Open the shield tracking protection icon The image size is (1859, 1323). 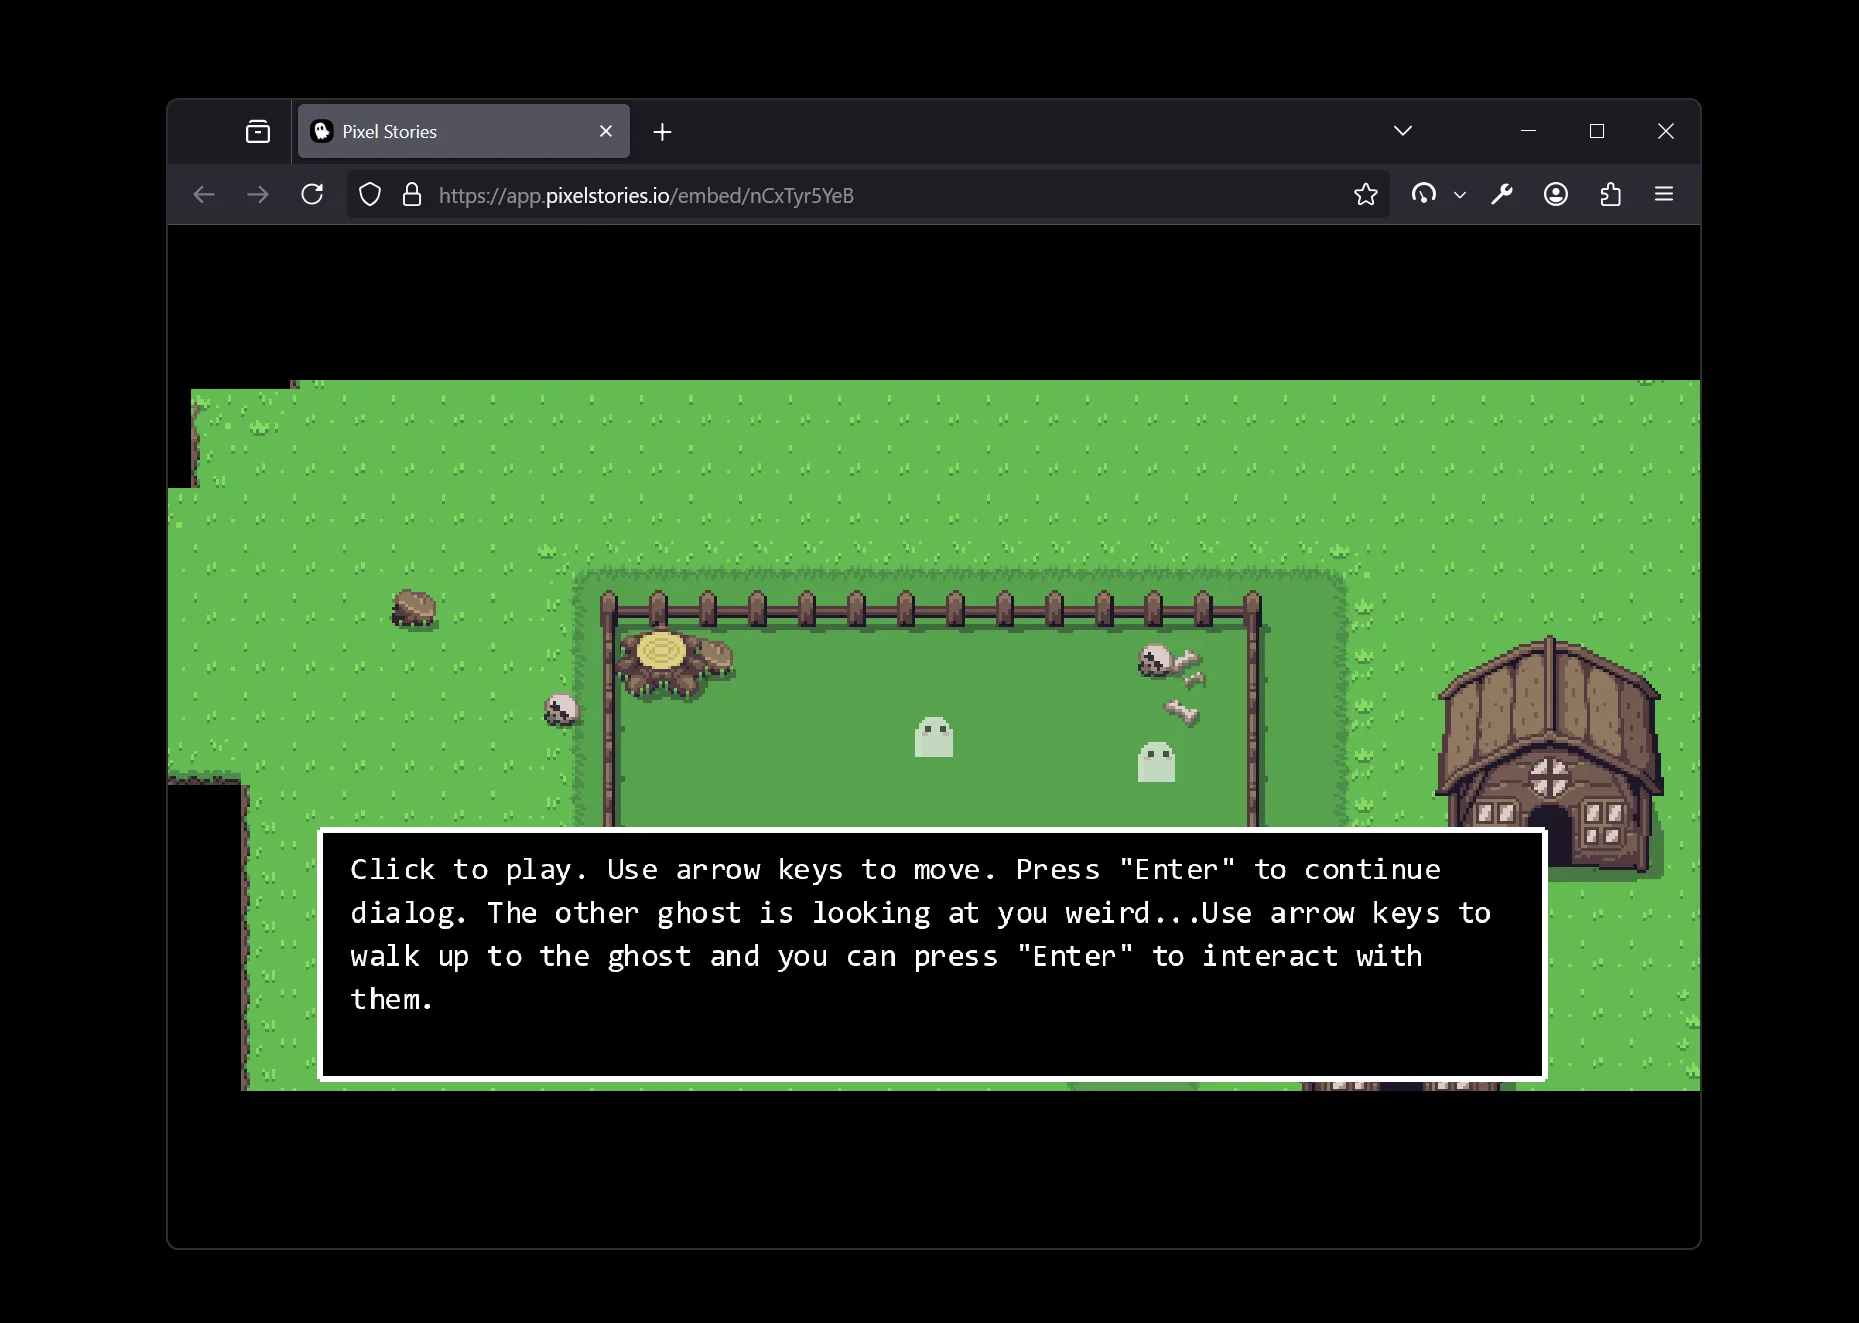[370, 194]
